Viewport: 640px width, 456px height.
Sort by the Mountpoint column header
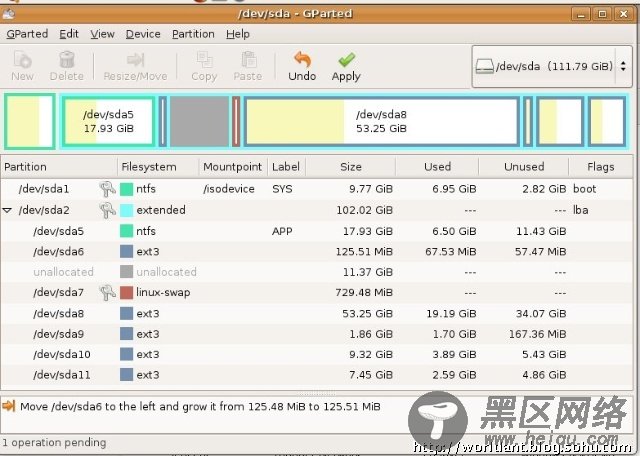[233, 167]
